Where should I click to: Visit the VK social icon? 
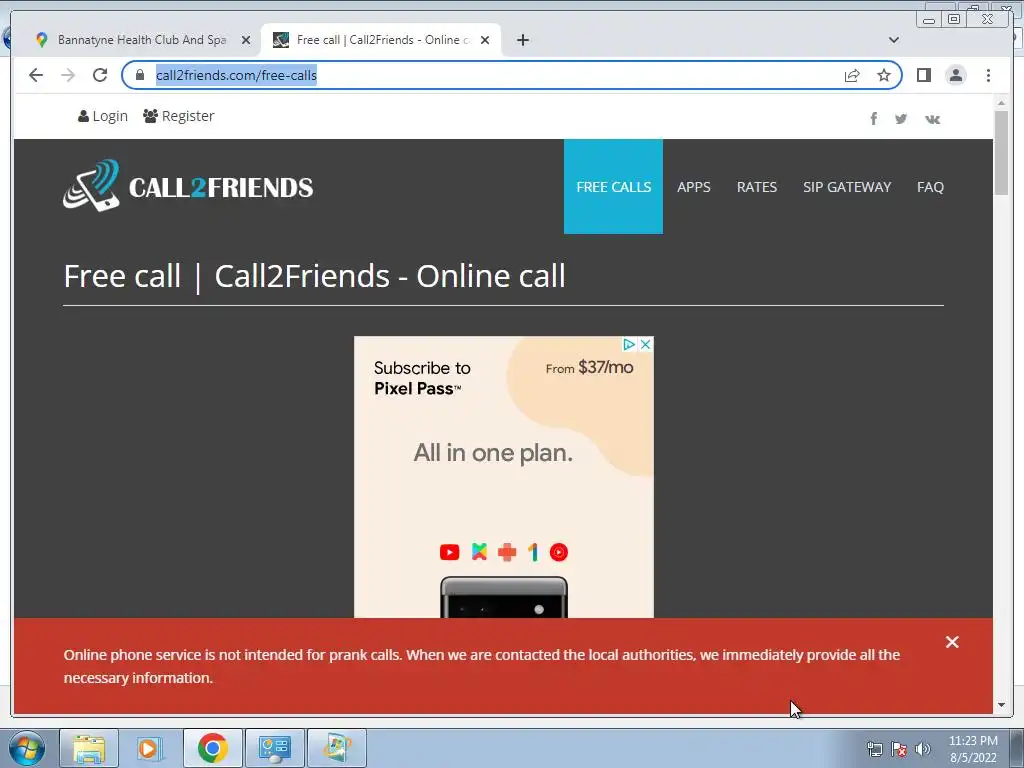pos(932,119)
